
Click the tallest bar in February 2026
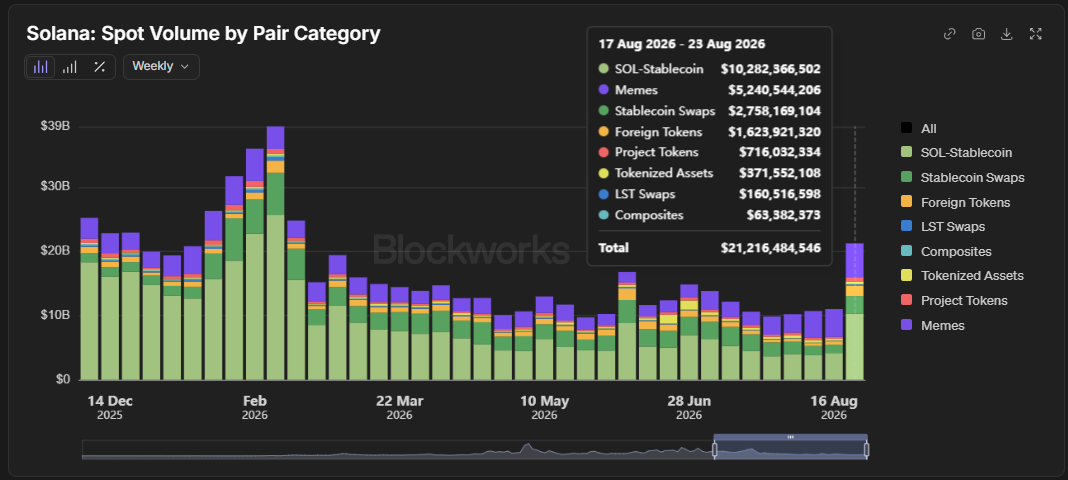click(275, 253)
